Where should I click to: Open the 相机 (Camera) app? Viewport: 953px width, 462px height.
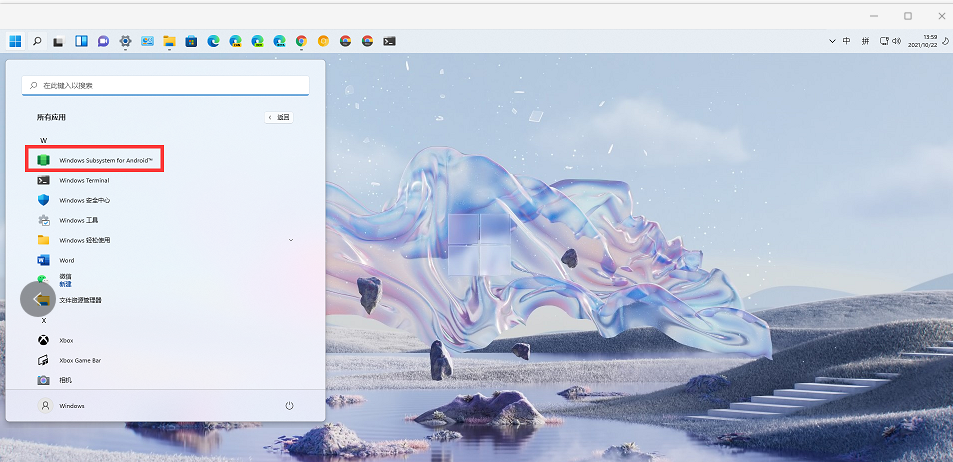[x=66, y=380]
